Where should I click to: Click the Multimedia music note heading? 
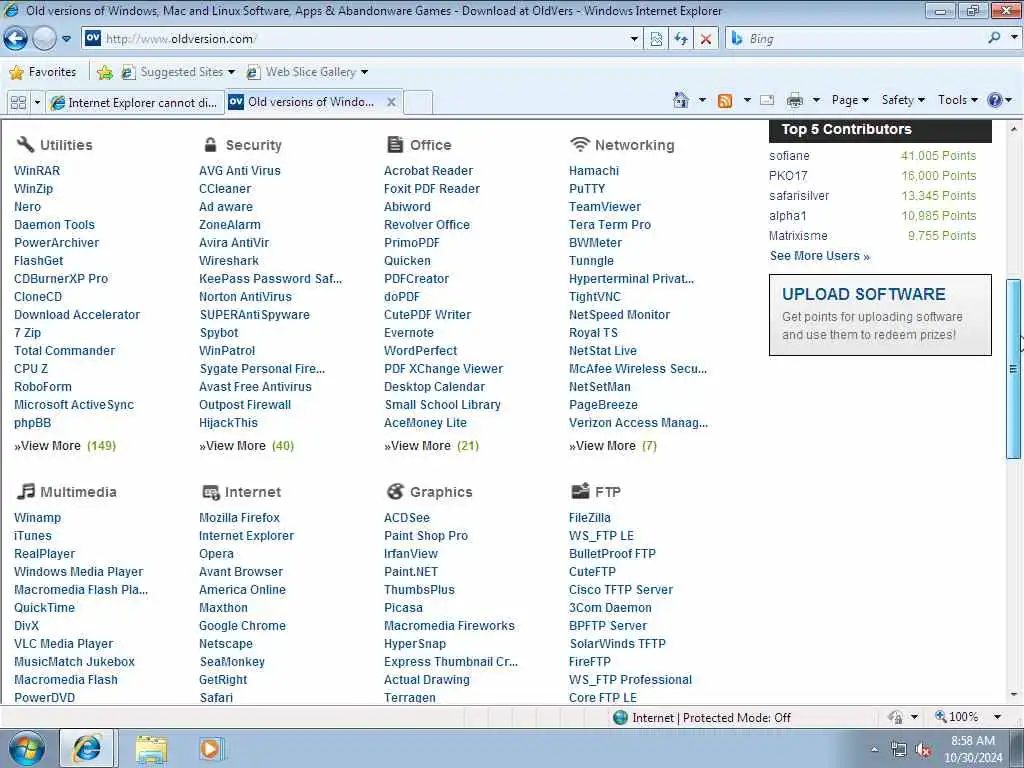pos(66,491)
